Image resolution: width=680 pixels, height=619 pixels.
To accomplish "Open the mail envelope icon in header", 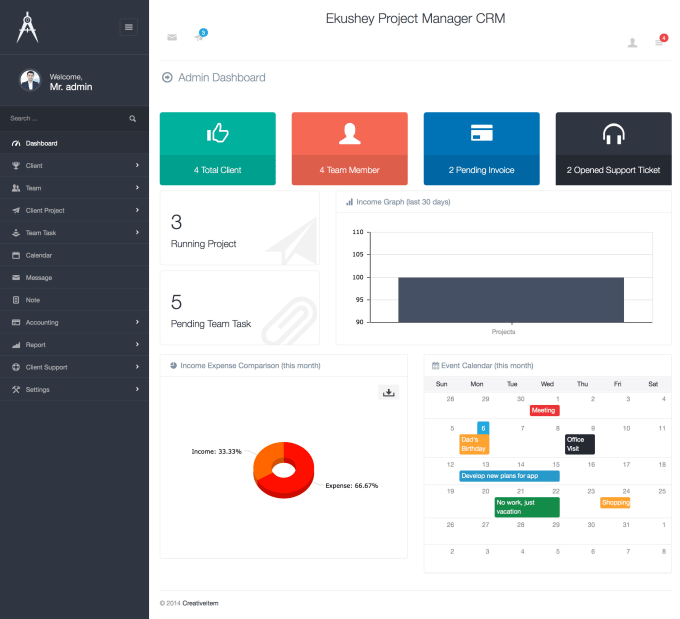I will coord(172,37).
